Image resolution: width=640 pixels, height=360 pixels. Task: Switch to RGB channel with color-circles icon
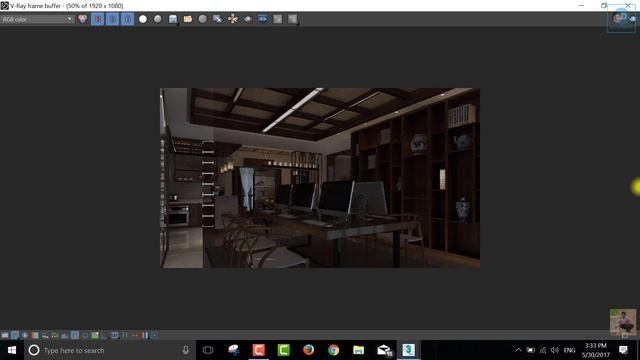[x=82, y=19]
